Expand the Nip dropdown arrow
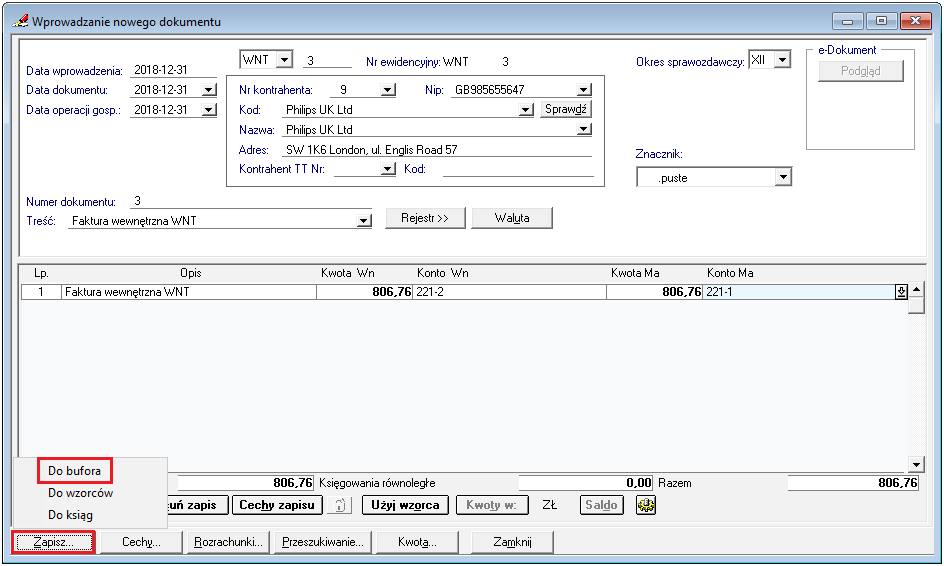The image size is (944, 566). [583, 90]
